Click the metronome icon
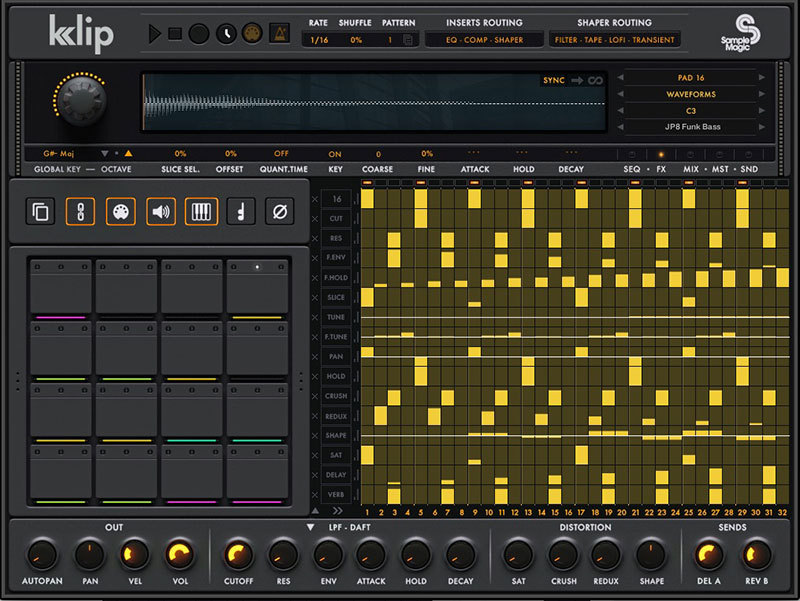 [280, 34]
